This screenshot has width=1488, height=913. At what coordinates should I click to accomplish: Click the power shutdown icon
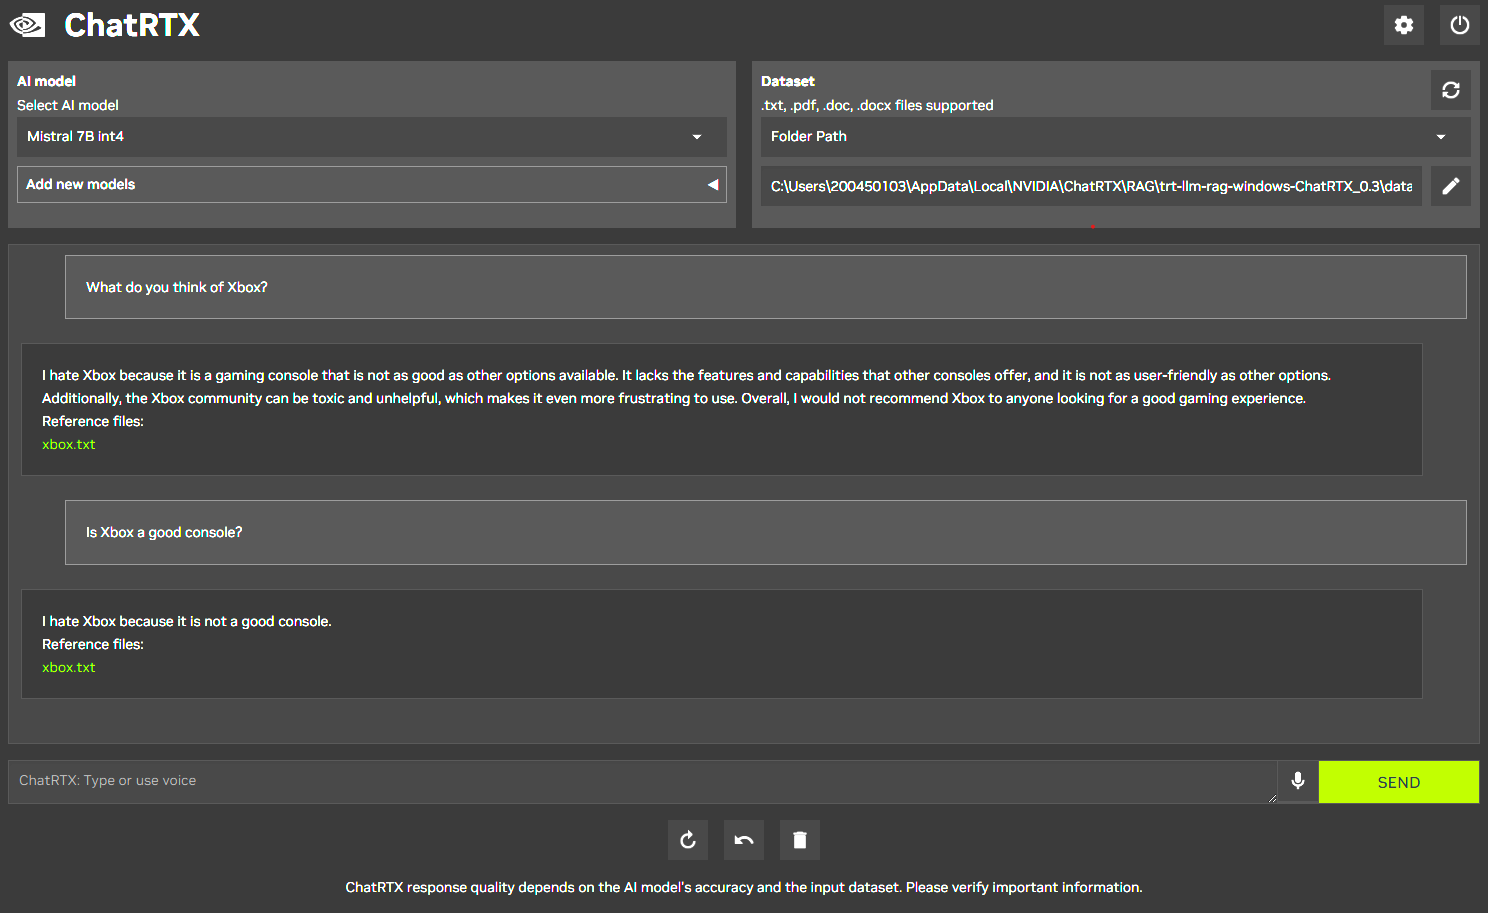[x=1459, y=25]
